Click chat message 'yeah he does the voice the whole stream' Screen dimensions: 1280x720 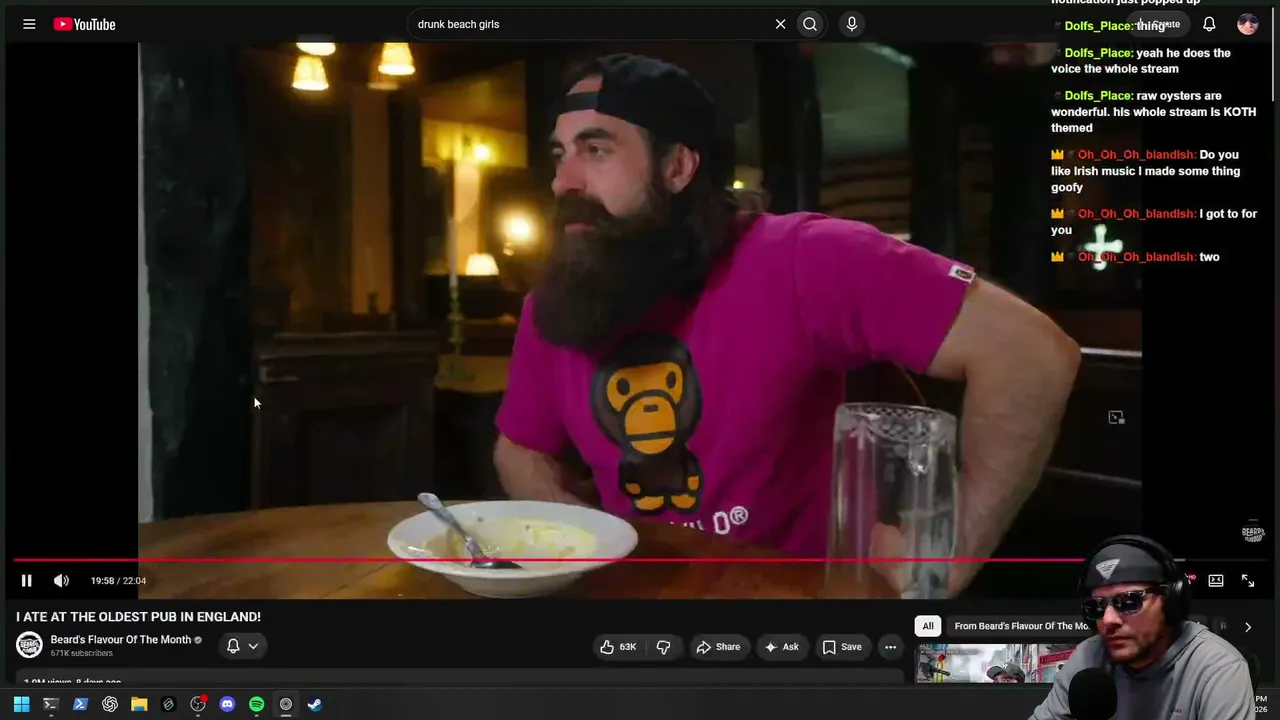coord(1141,61)
